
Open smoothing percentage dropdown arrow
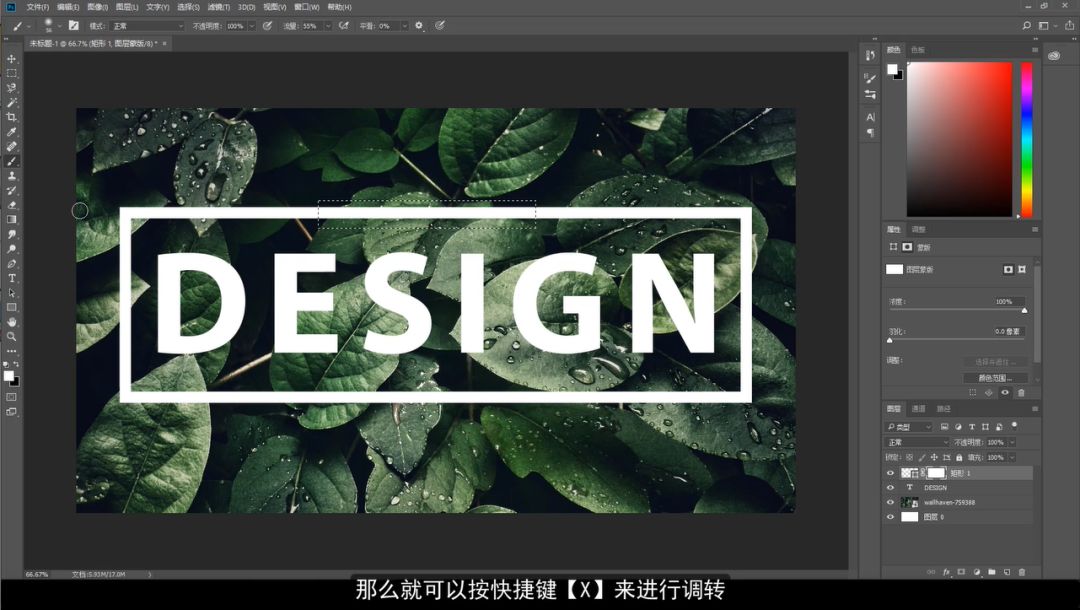(404, 25)
